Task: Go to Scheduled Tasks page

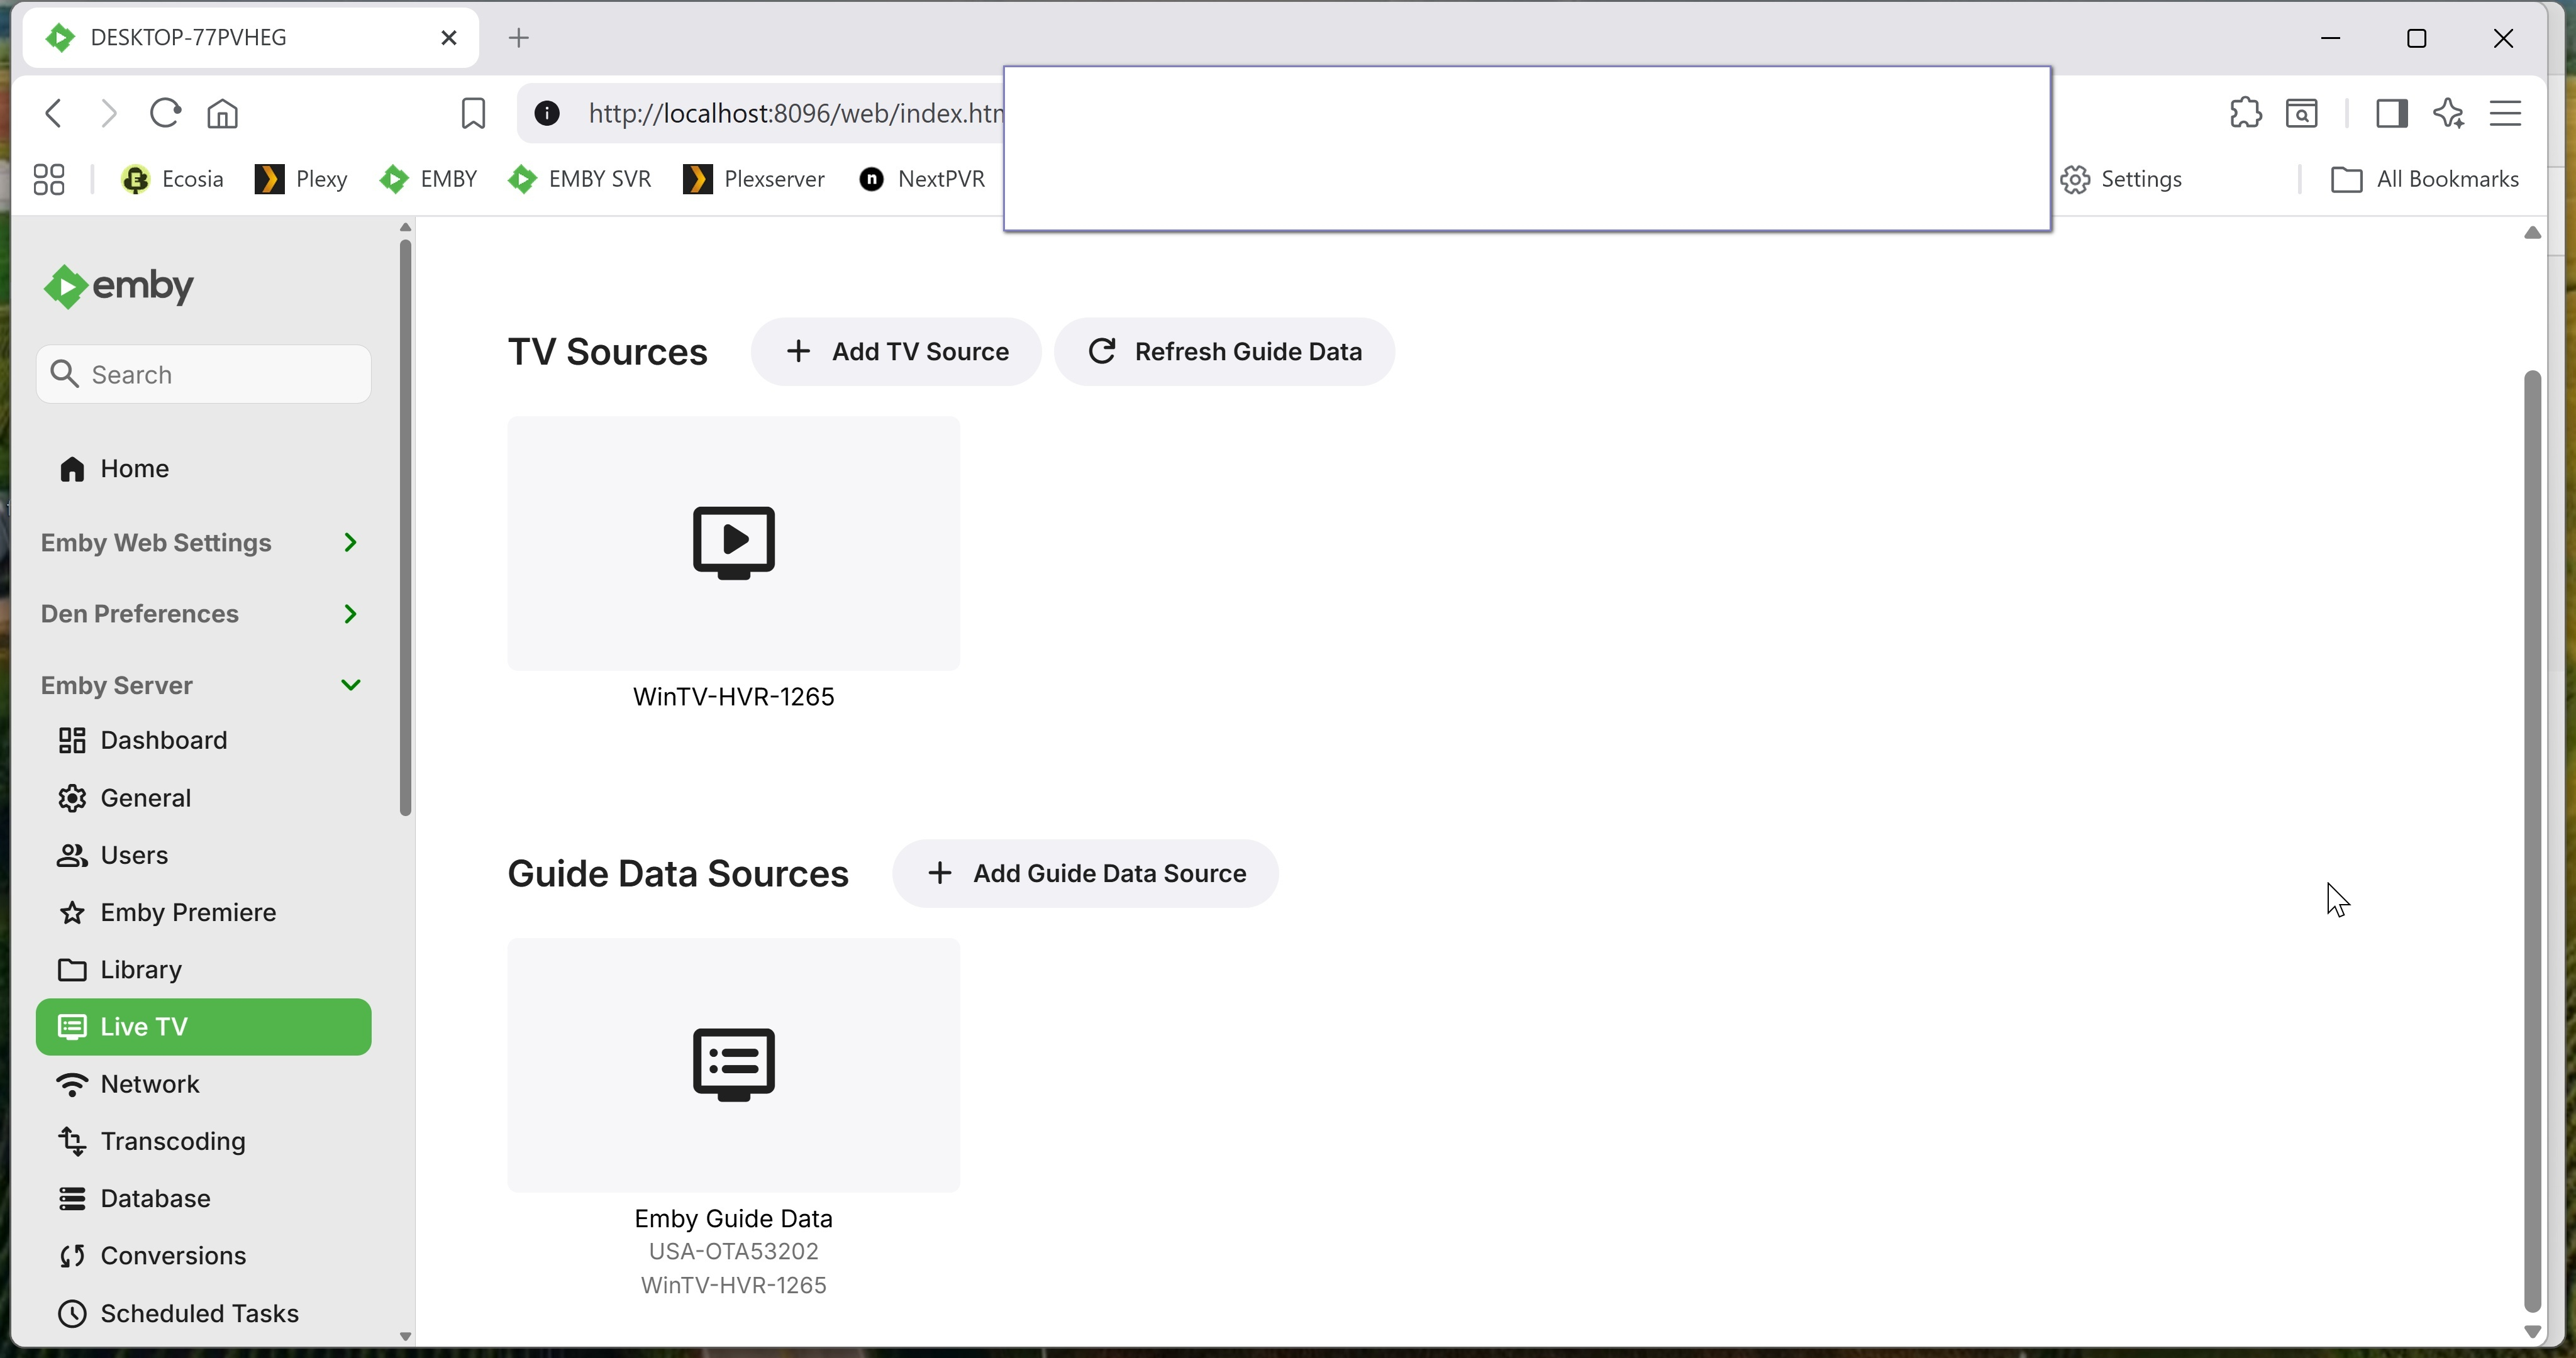Action: [x=199, y=1314]
